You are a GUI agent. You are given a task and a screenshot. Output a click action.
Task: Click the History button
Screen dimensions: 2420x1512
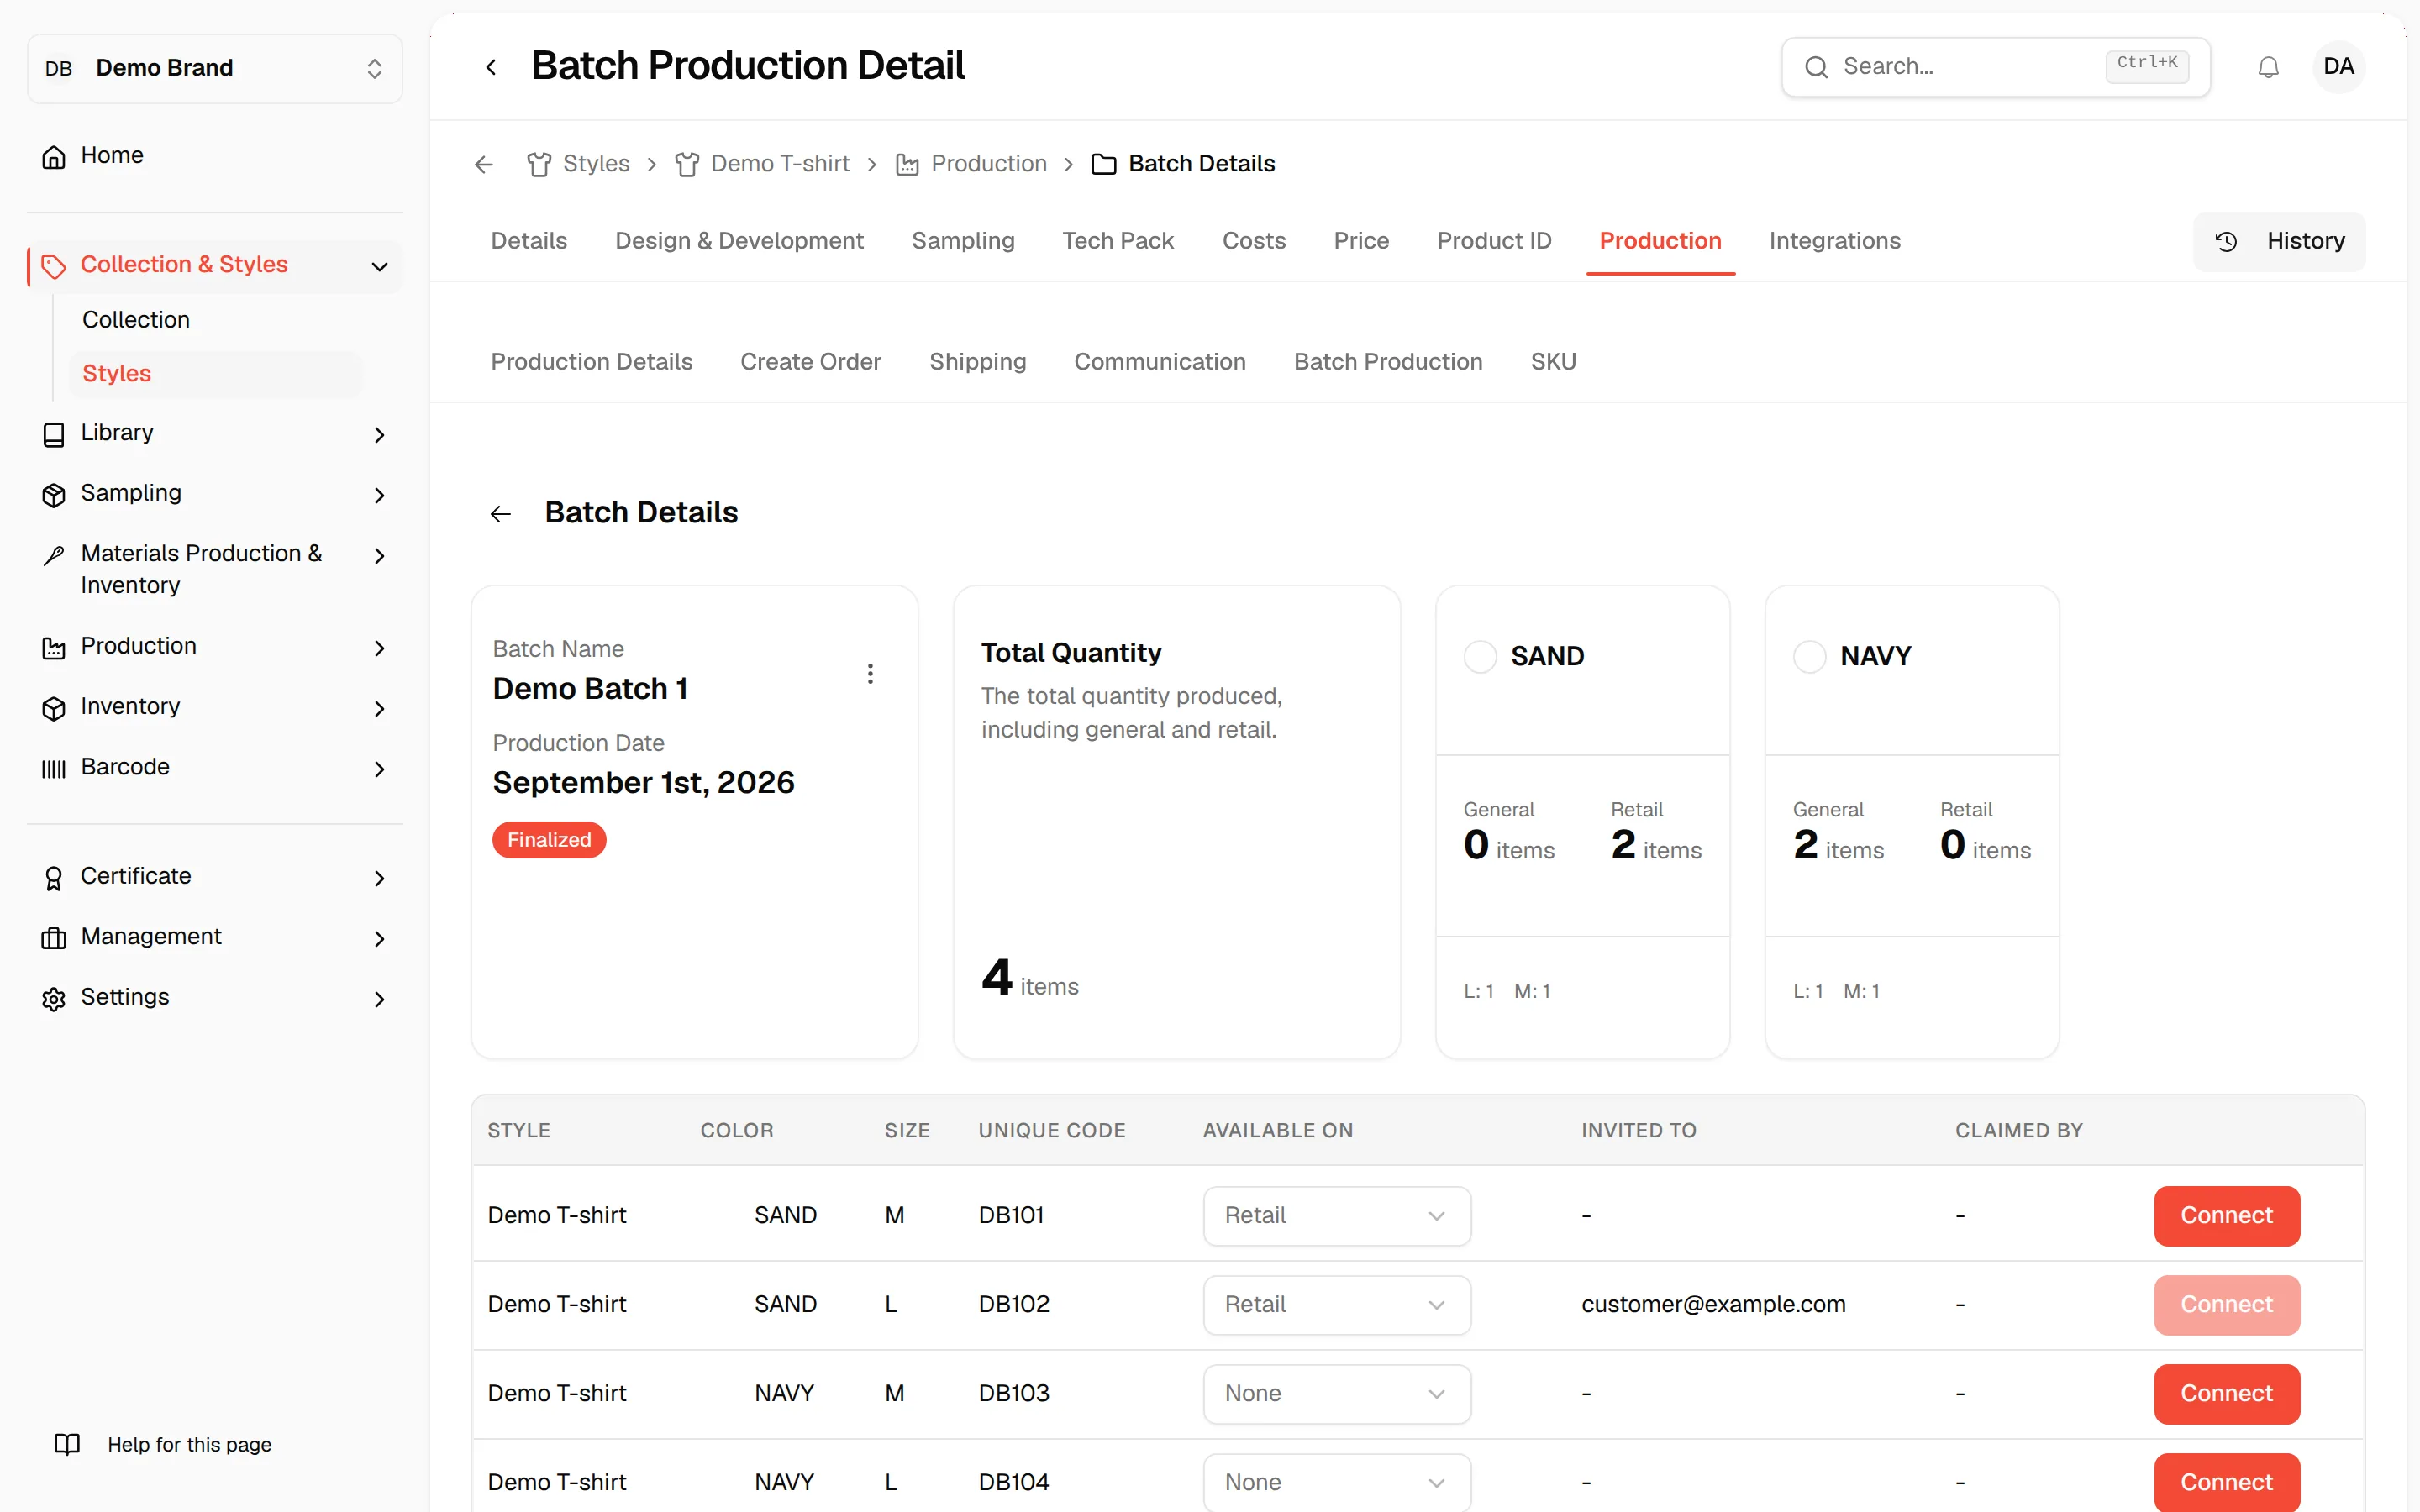click(x=2279, y=241)
